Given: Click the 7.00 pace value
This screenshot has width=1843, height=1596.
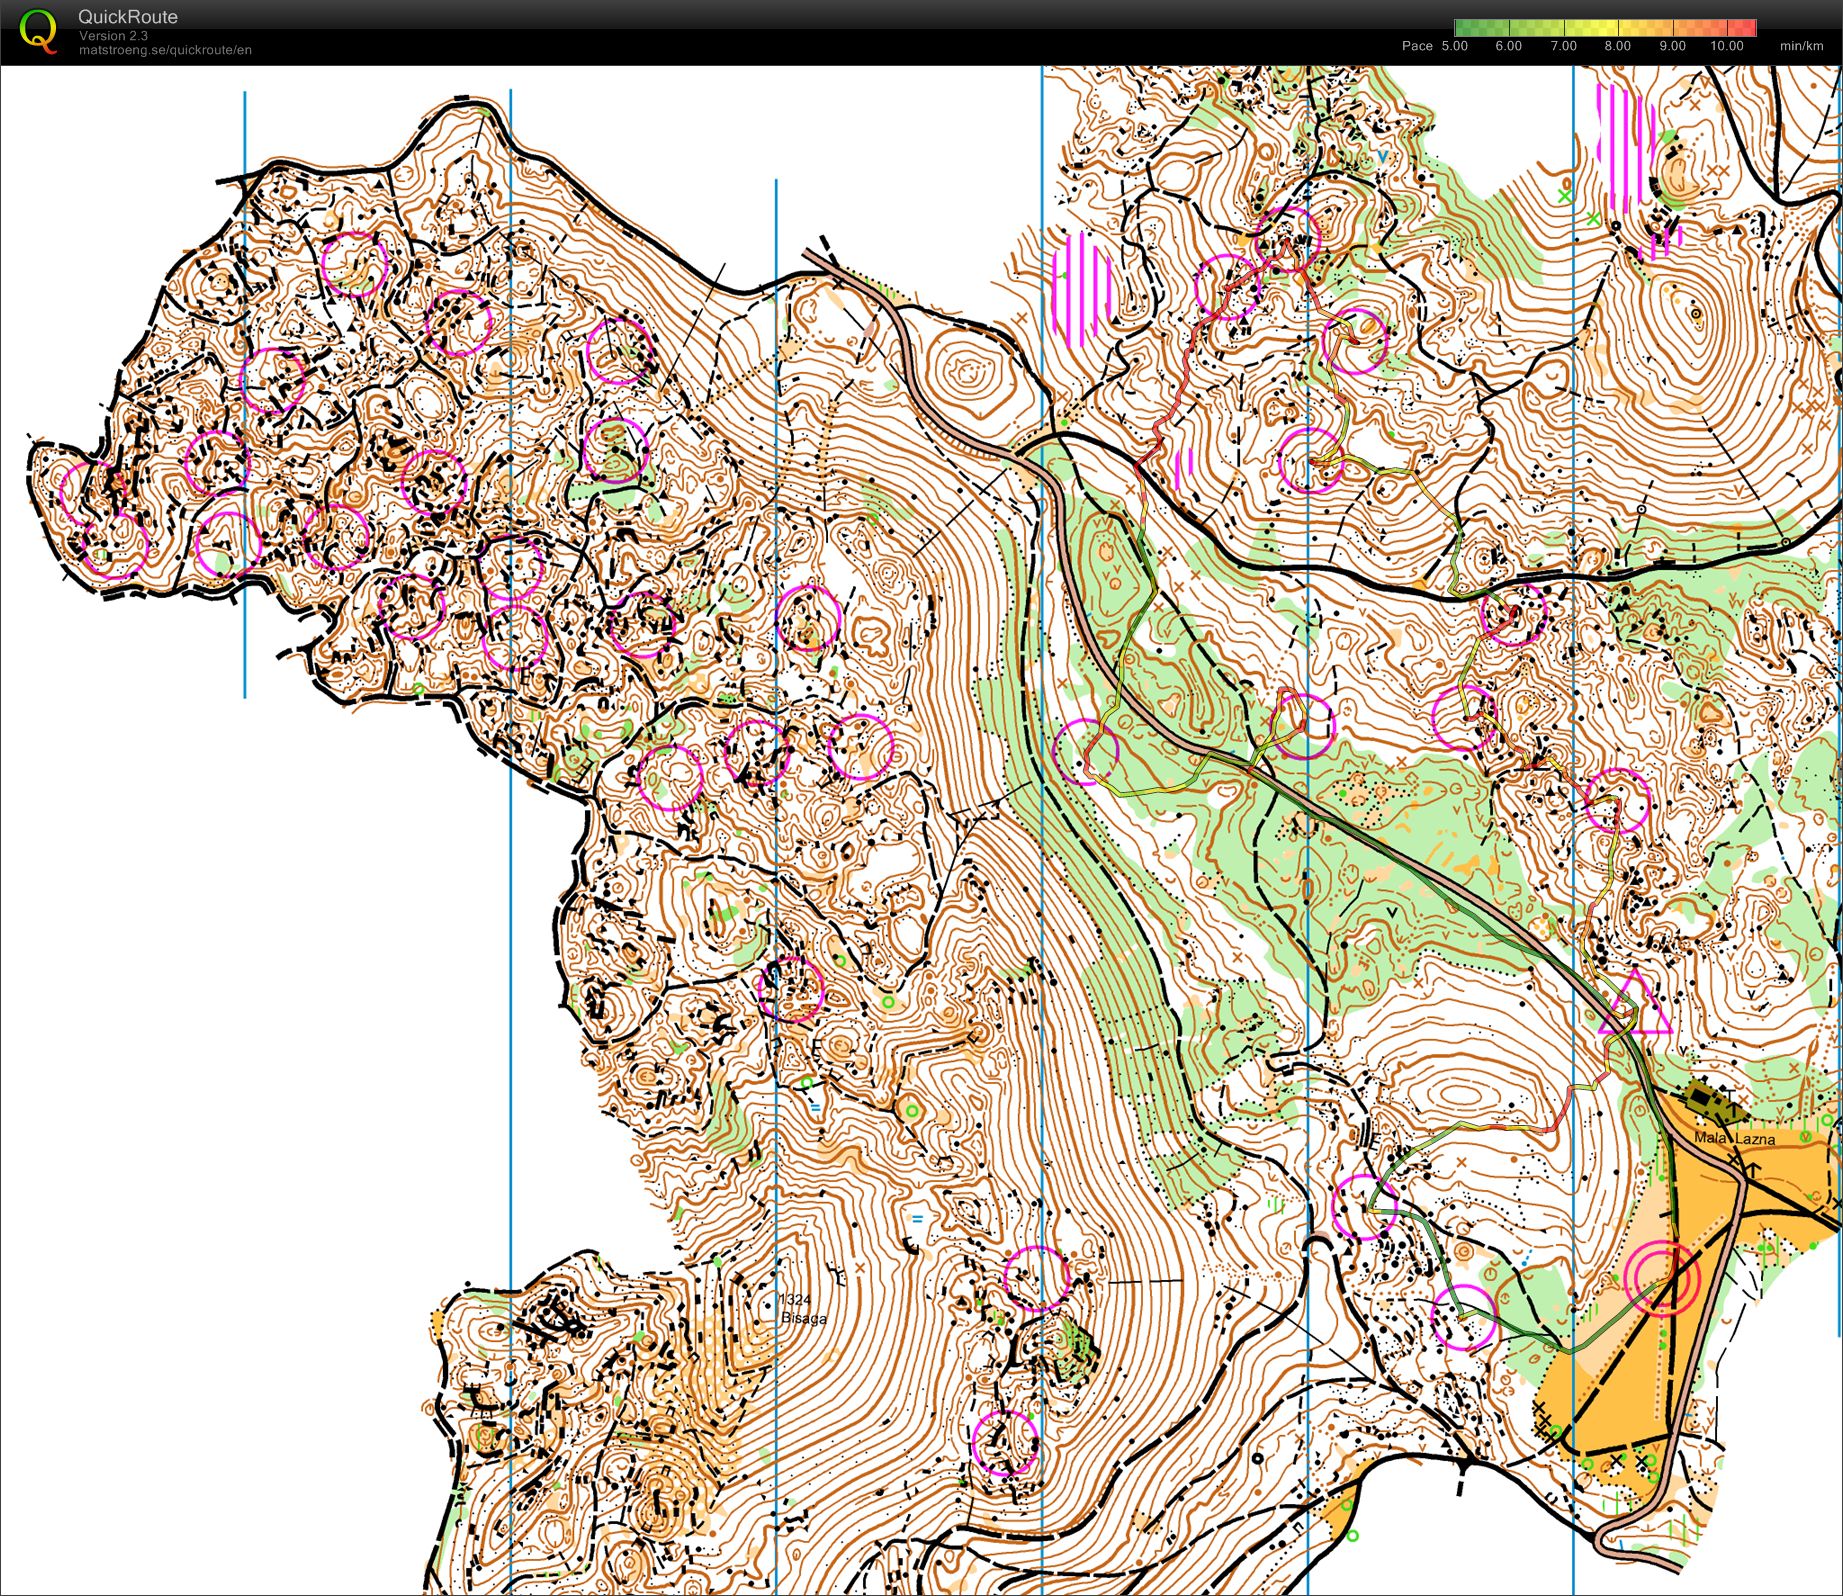Looking at the screenshot, I should (1563, 46).
